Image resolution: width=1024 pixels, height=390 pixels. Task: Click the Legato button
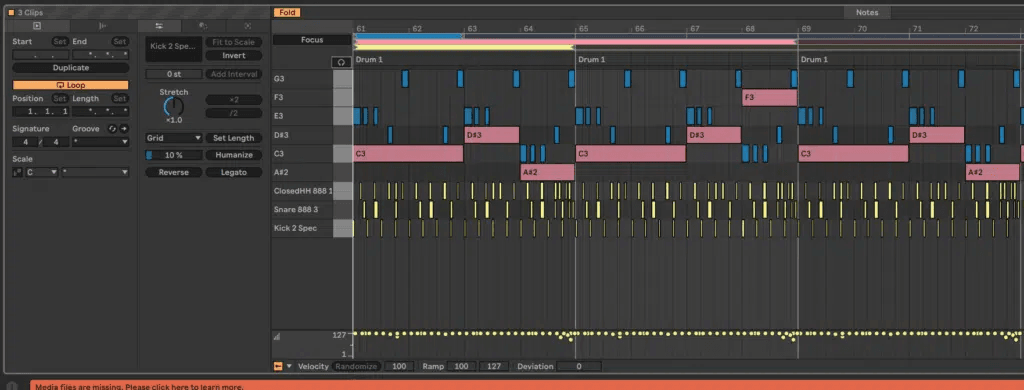pyautogui.click(x=234, y=172)
